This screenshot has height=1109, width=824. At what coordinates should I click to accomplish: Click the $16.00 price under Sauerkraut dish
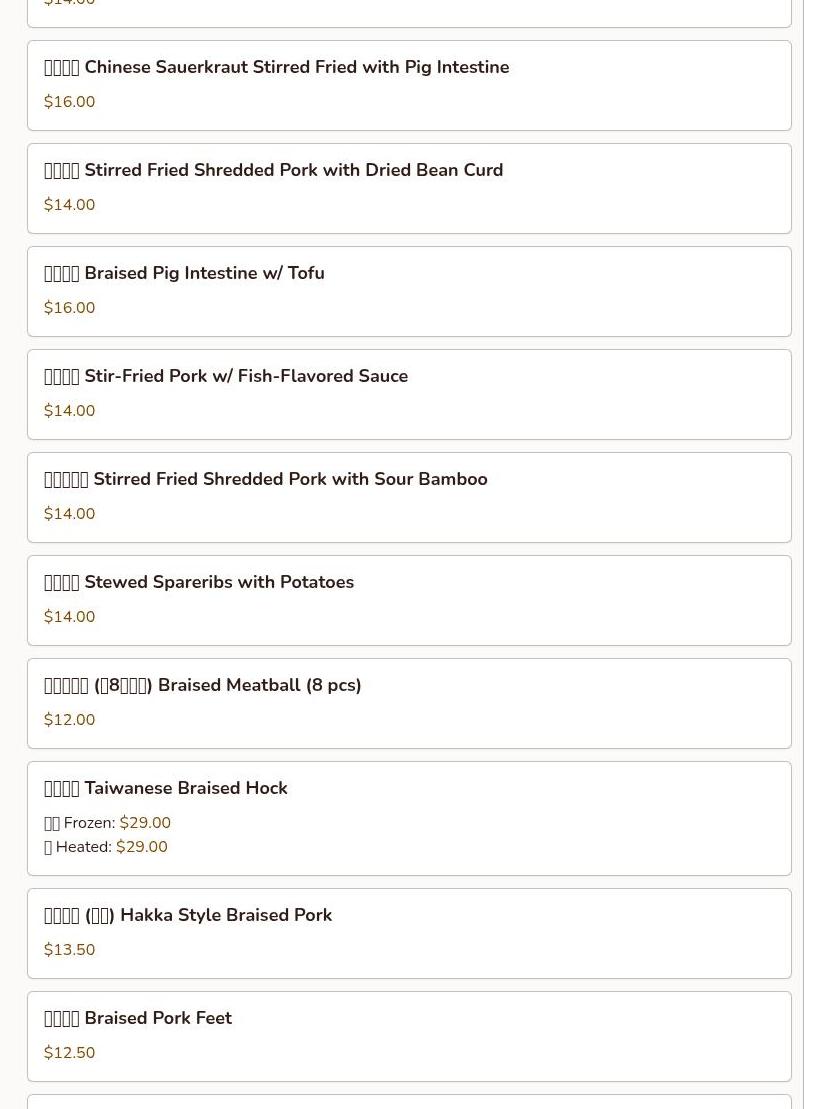69,101
